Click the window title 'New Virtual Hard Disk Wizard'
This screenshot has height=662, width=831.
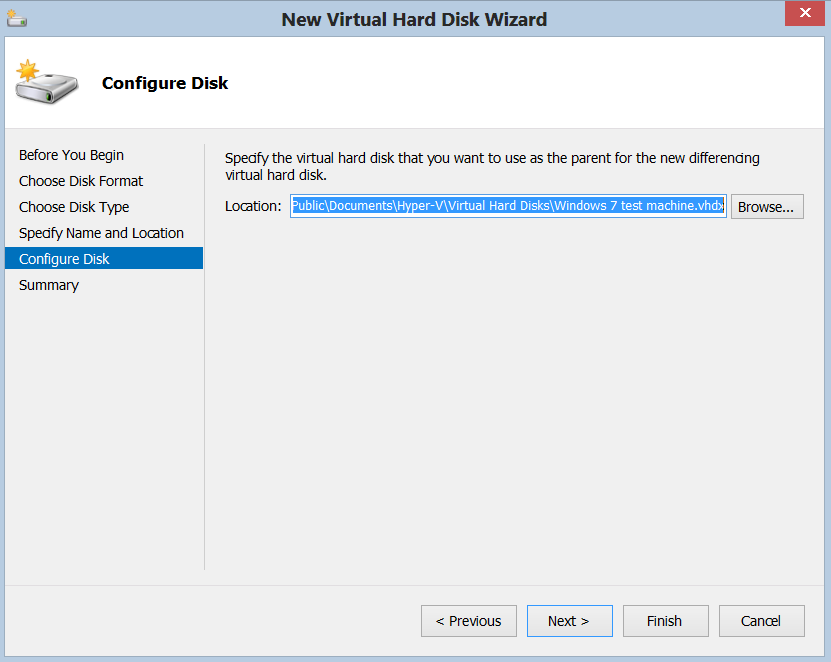tap(414, 20)
